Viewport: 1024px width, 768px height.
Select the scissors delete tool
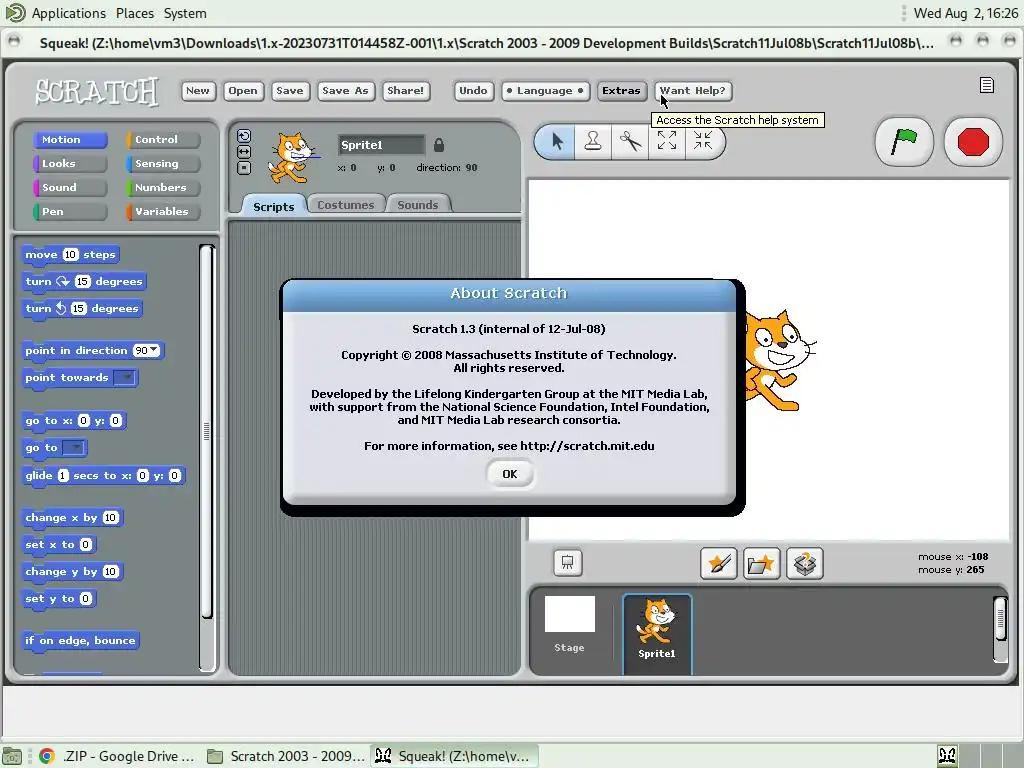click(630, 141)
